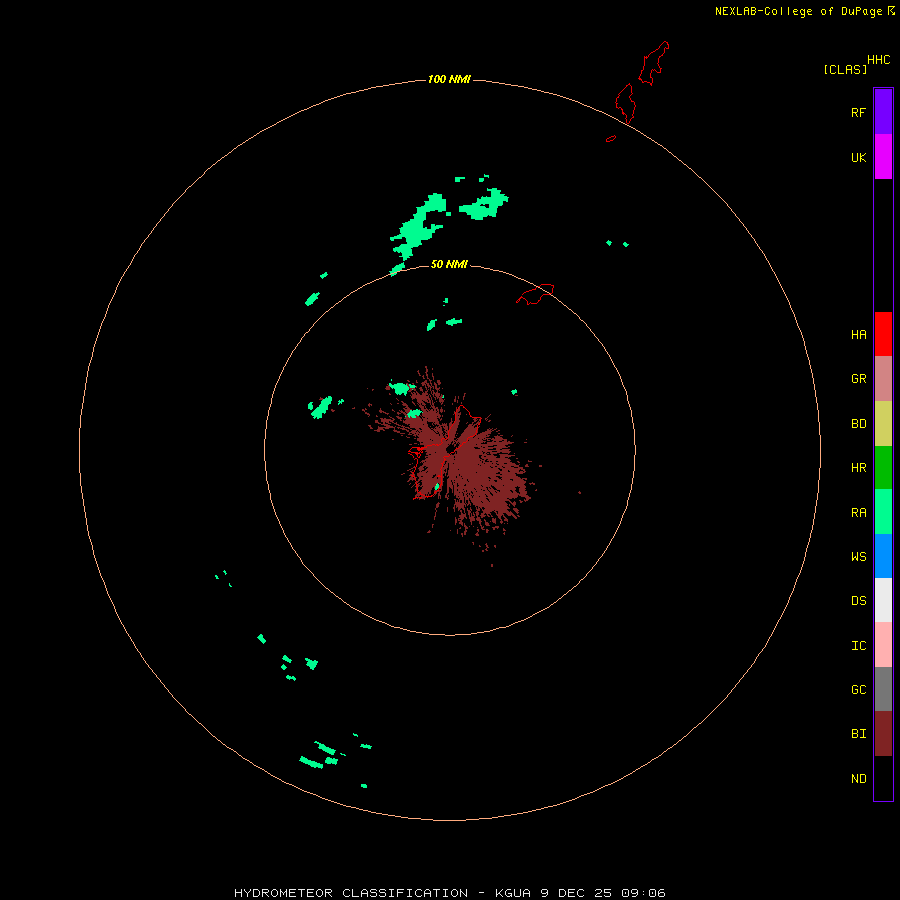Click the HR legend label
The width and height of the screenshot is (900, 900).
point(858,468)
